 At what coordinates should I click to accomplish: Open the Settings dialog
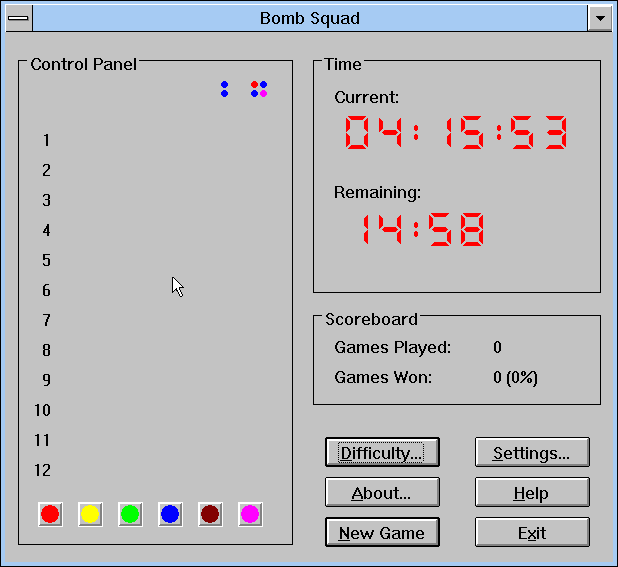click(x=531, y=453)
